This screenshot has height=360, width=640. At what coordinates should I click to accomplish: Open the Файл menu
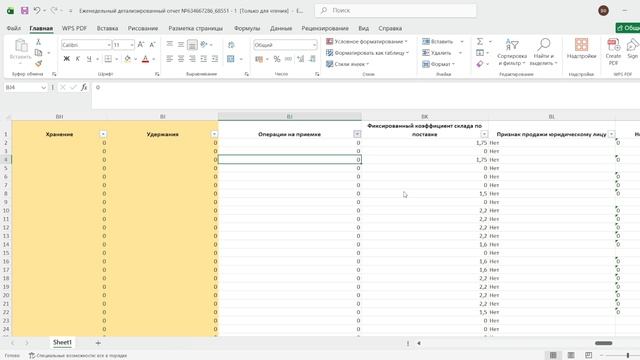click(x=13, y=28)
